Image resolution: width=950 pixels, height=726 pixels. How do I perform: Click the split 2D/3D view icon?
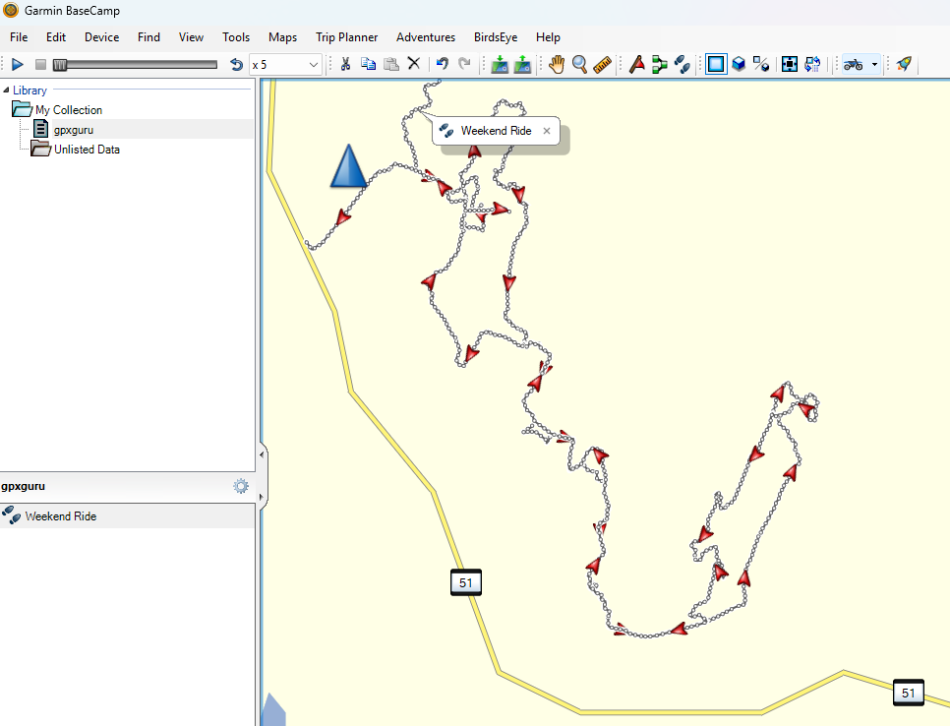(x=761, y=64)
